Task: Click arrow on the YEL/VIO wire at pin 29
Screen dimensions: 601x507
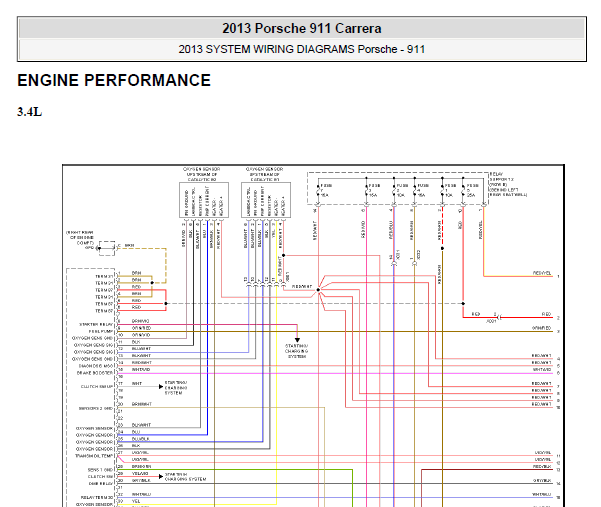Action: (161, 477)
